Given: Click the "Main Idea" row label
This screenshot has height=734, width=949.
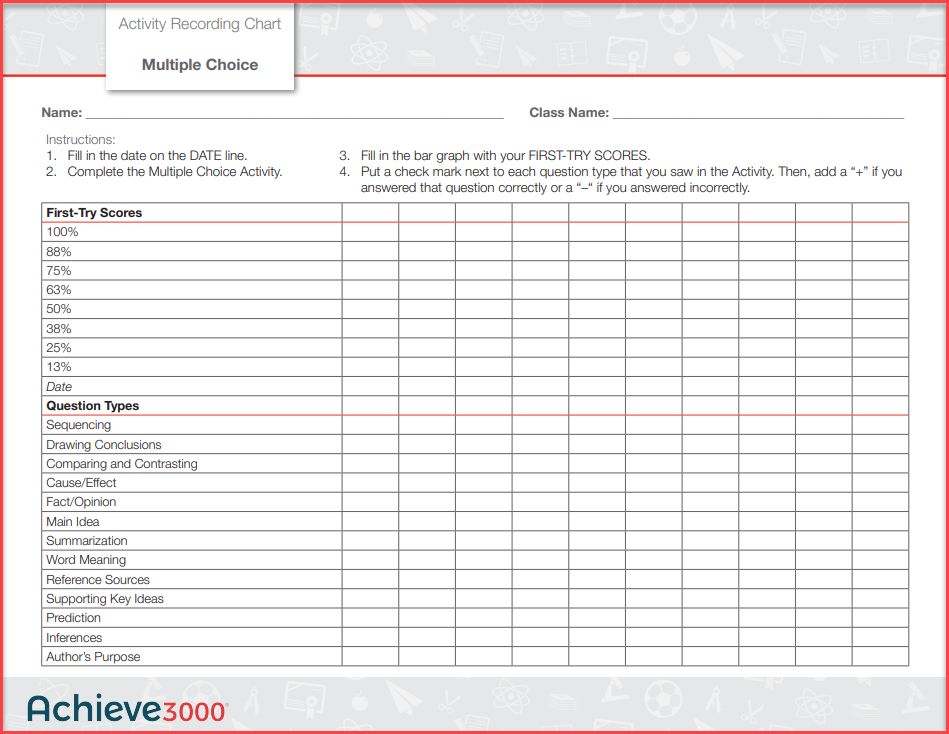Looking at the screenshot, I should point(73,522).
